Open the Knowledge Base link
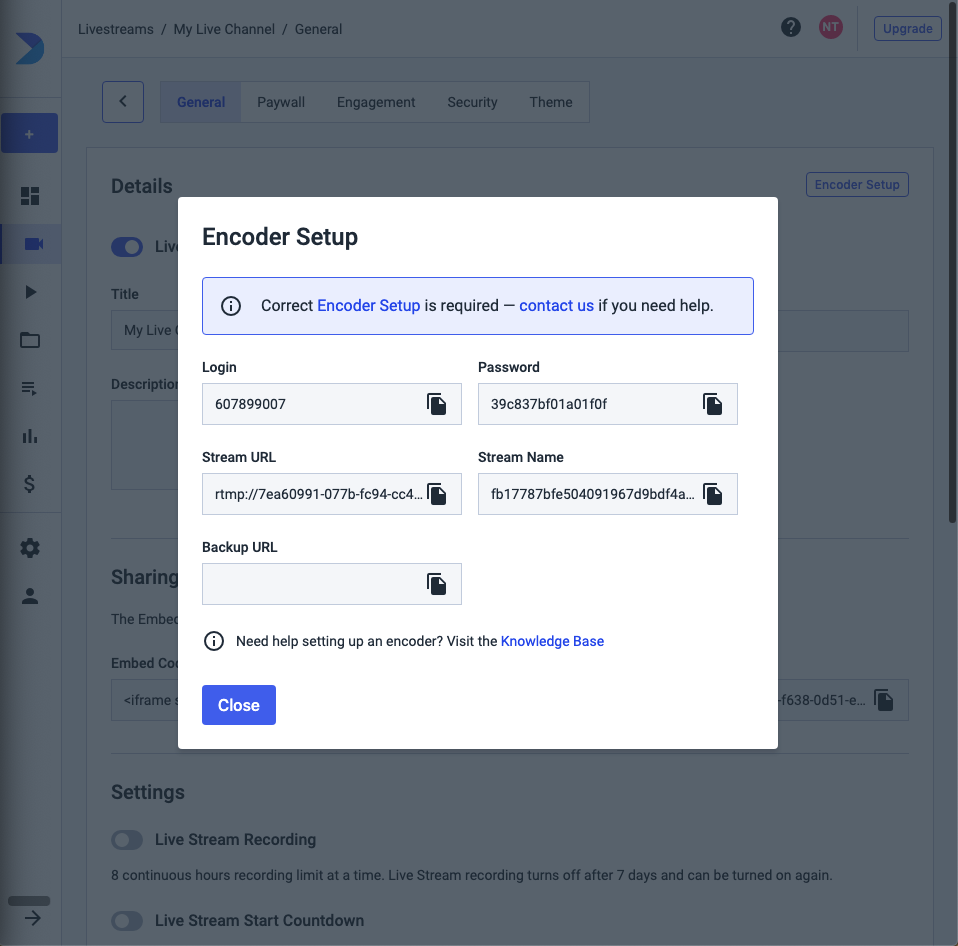Screen dimensions: 958x946 click(552, 641)
